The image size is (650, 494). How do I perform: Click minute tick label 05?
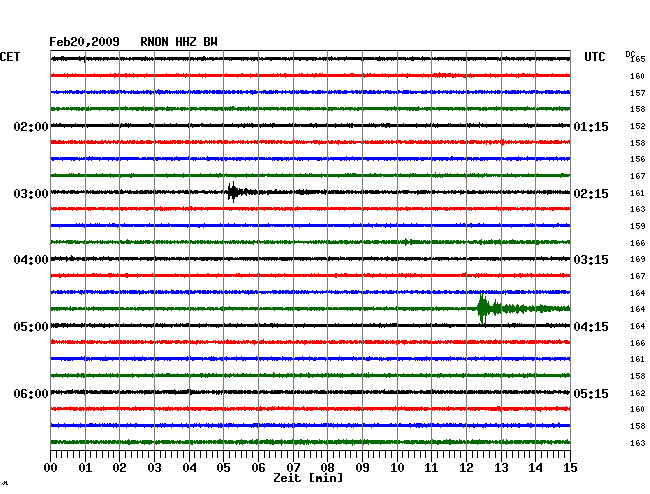pos(223,468)
